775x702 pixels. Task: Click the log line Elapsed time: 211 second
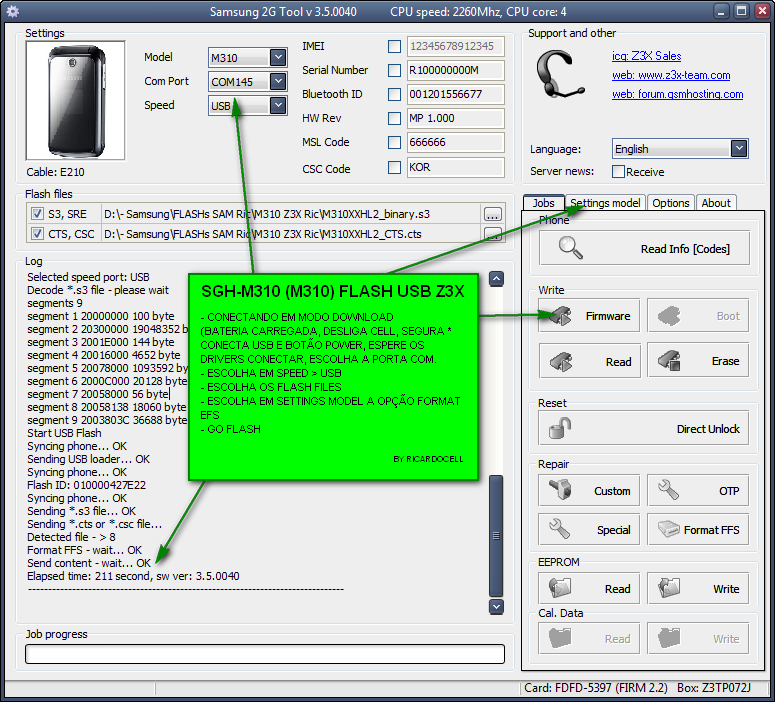pos(133,576)
